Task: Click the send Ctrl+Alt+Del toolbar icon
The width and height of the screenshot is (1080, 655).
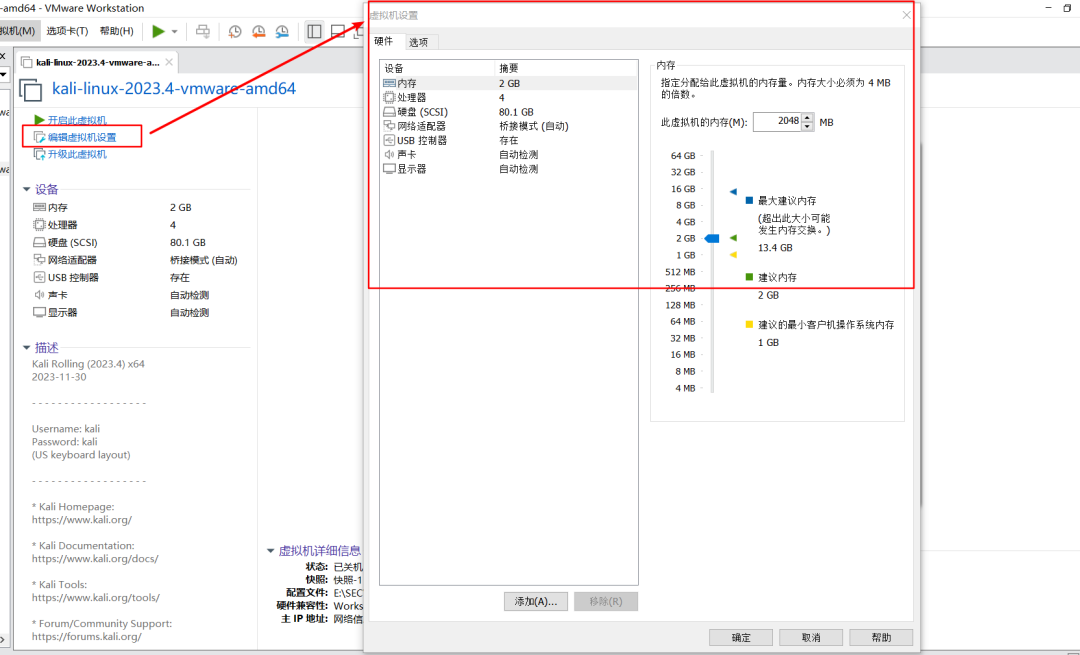Action: [x=202, y=31]
